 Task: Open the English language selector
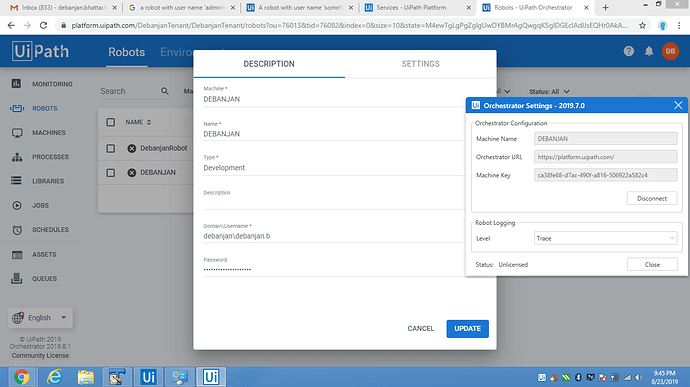[x=40, y=317]
